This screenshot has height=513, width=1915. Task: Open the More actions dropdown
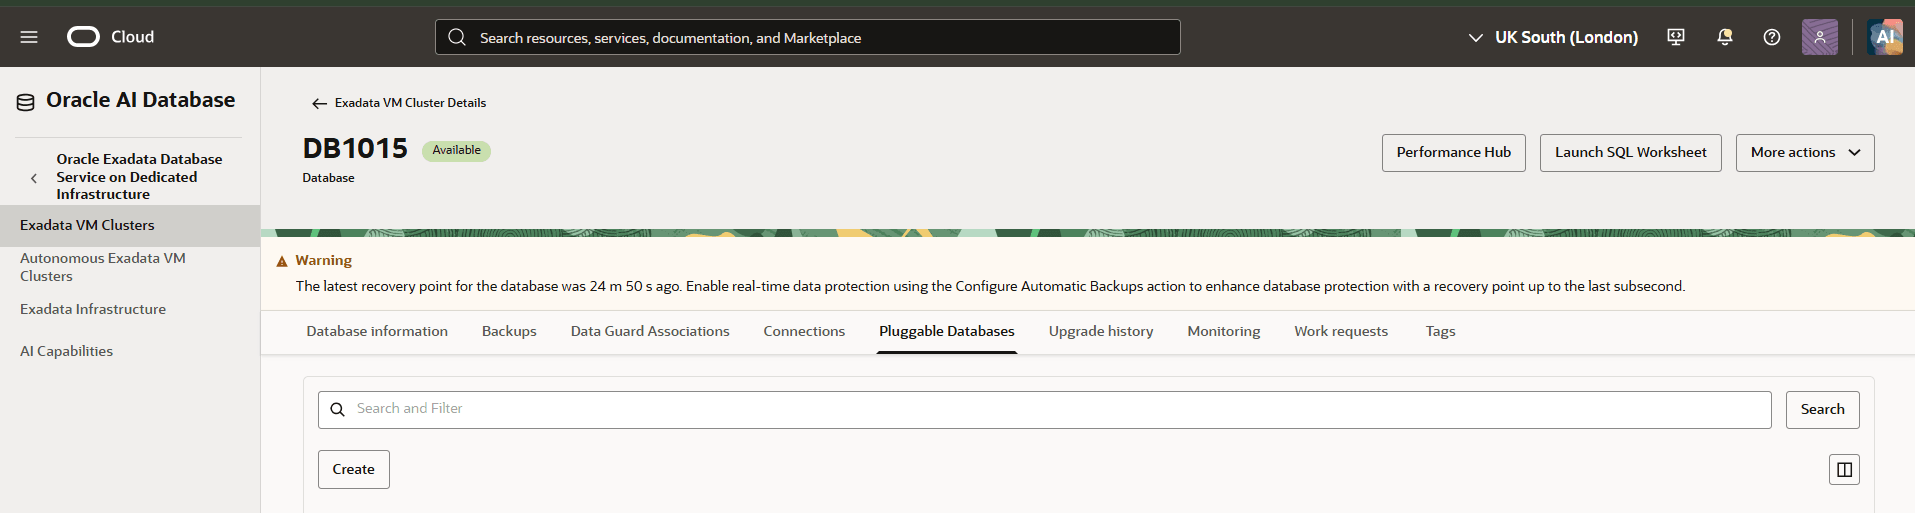pos(1805,153)
